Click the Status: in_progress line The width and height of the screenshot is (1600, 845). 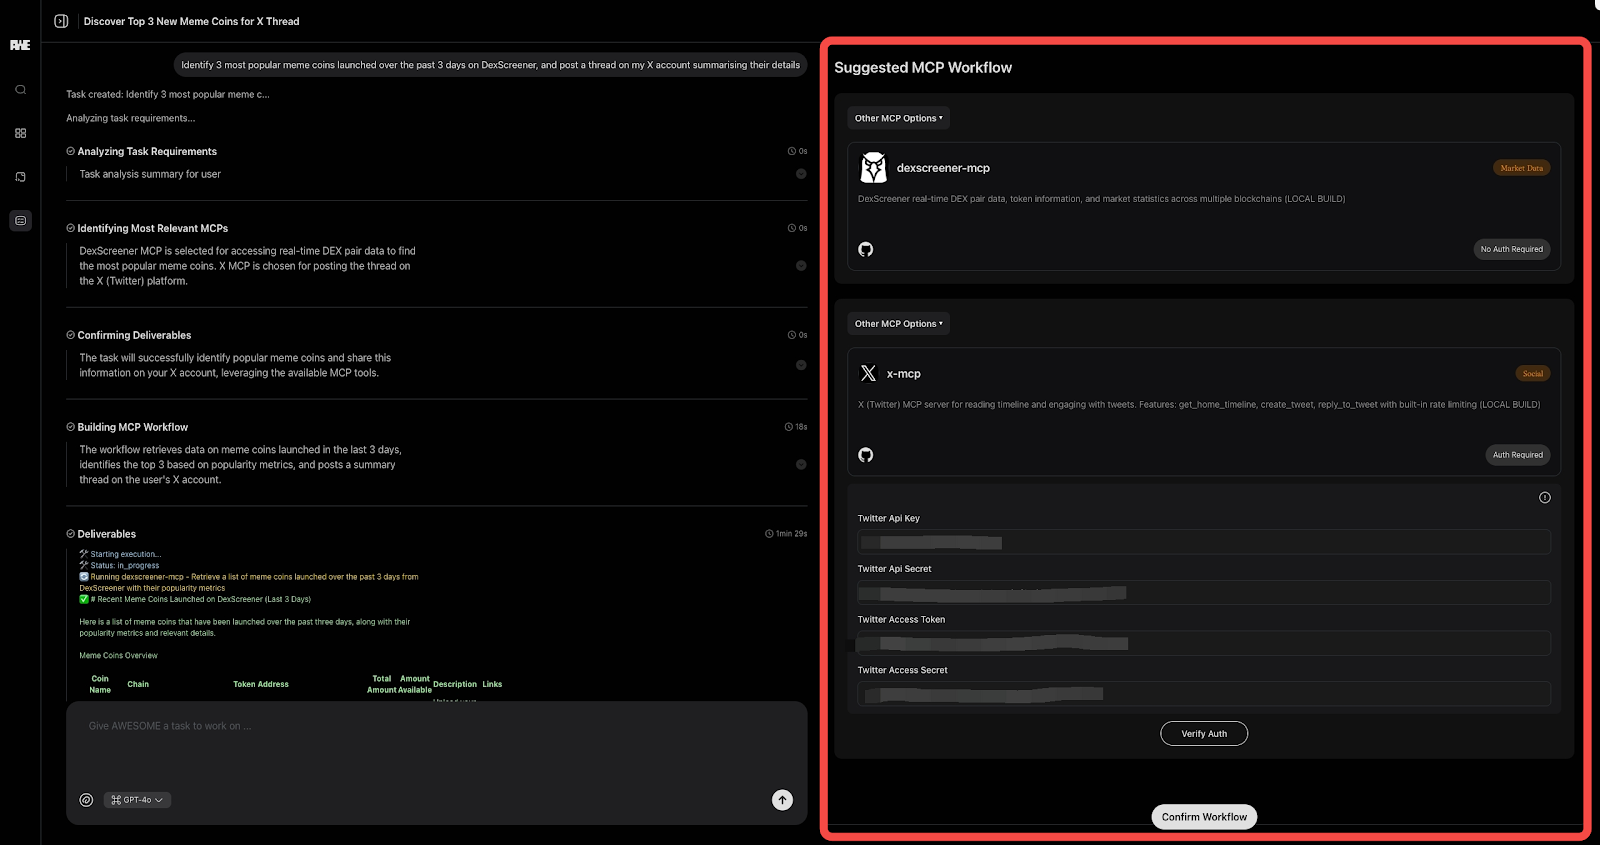(125, 566)
